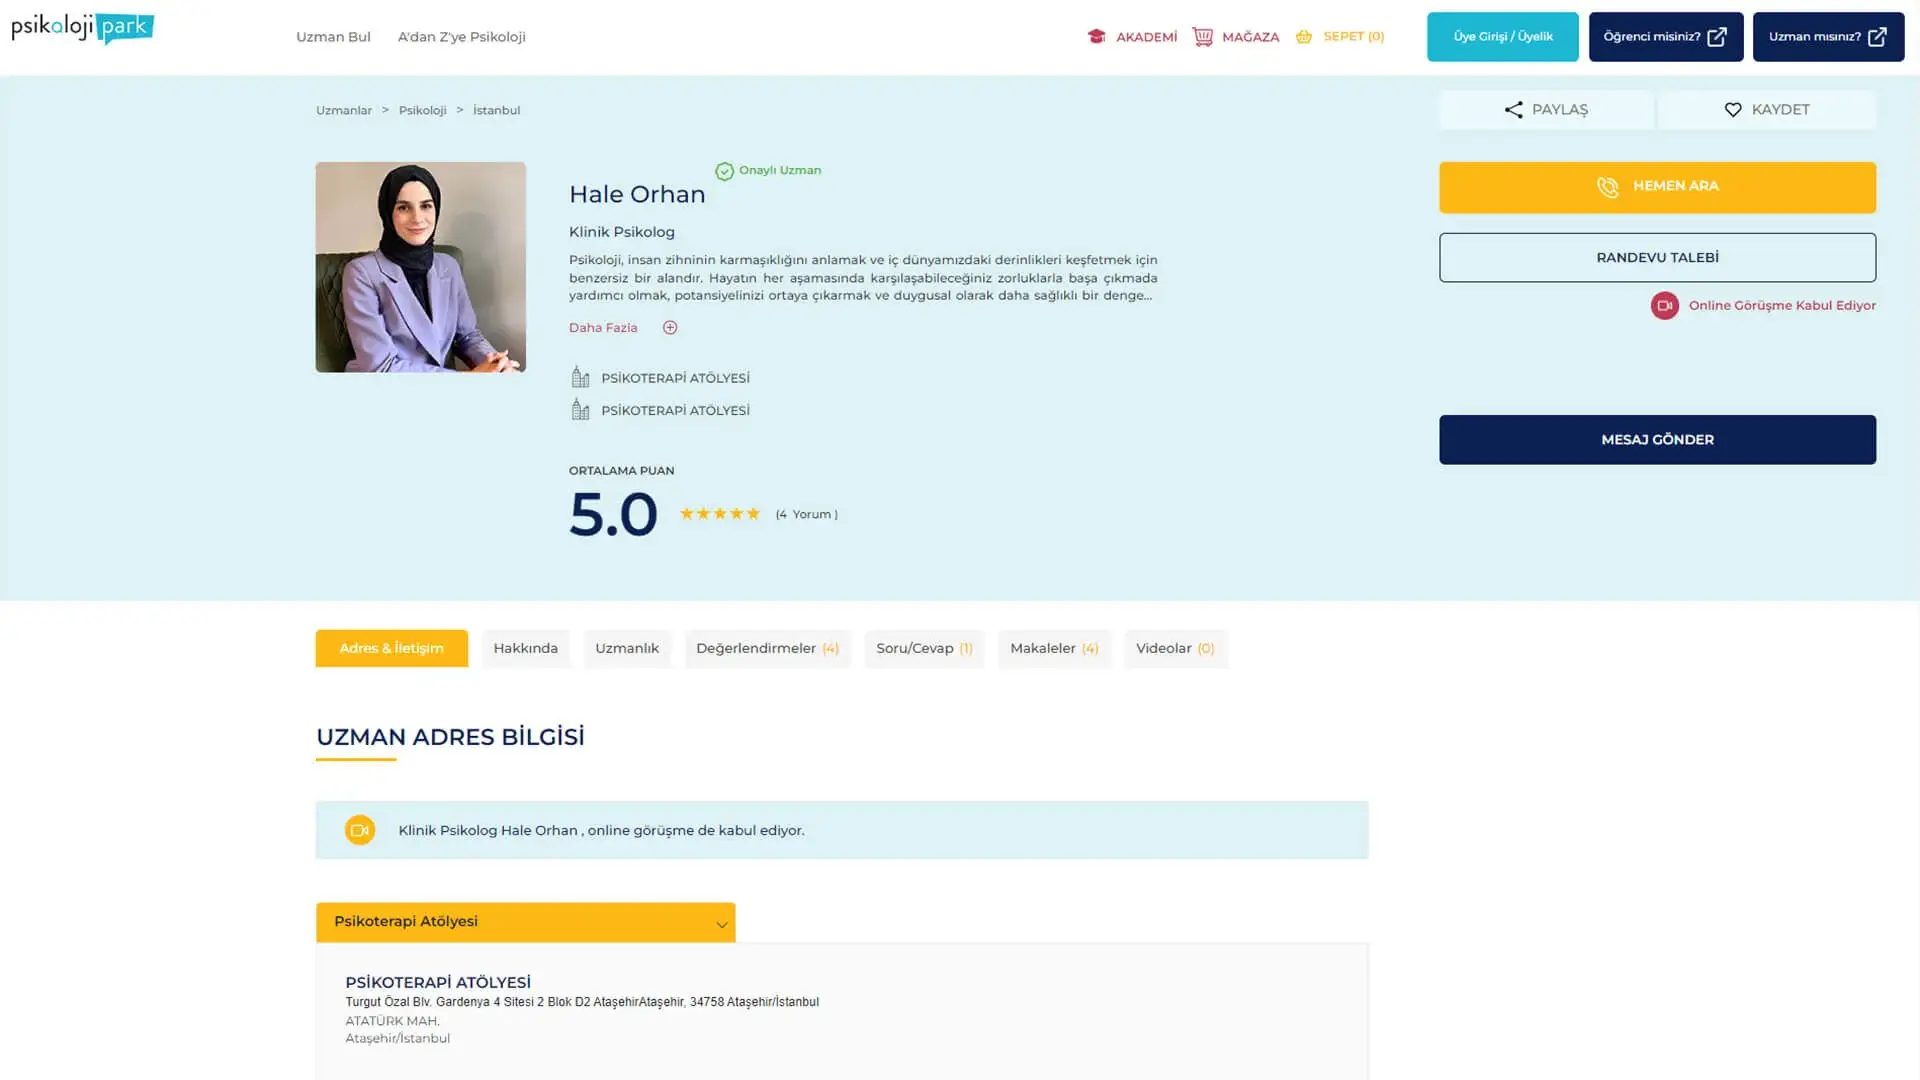Click the external link icon on Uzman mısınız

[1877, 37]
